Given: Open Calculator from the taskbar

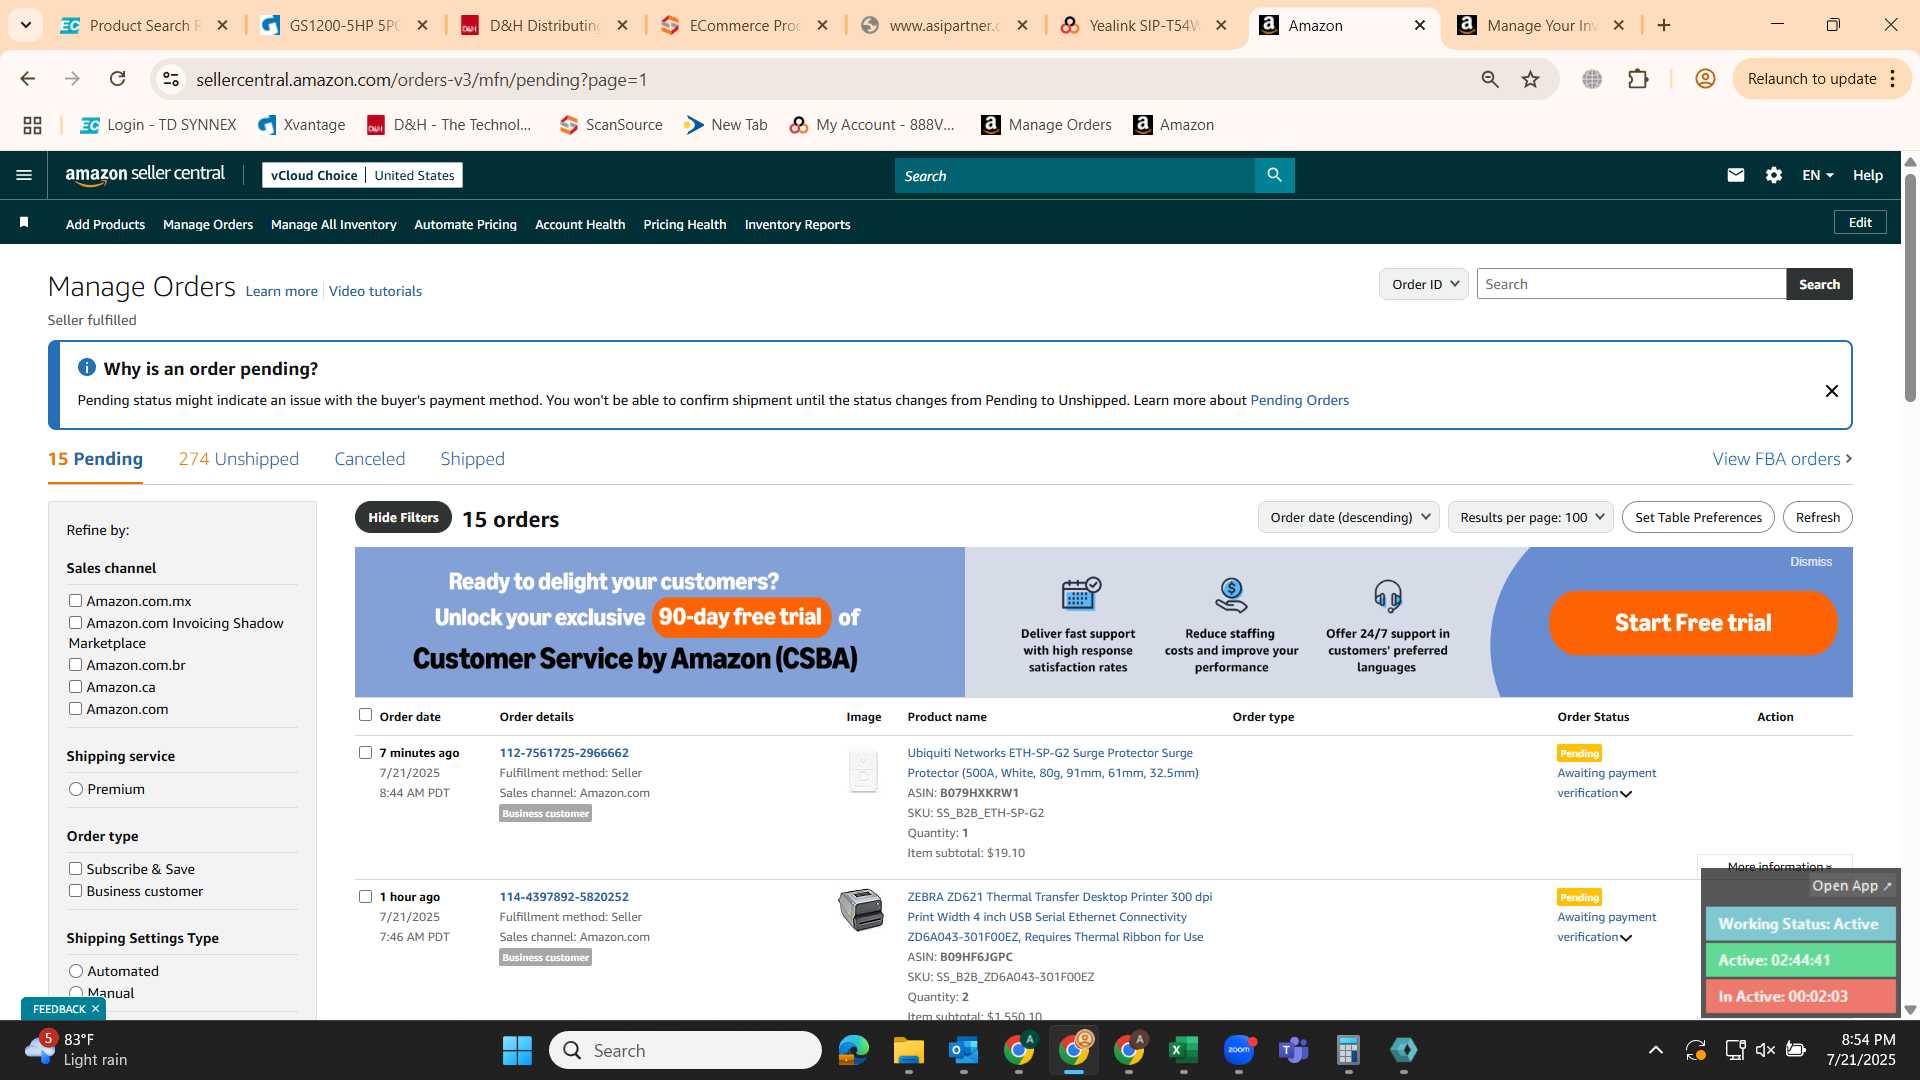Looking at the screenshot, I should 1349,1050.
